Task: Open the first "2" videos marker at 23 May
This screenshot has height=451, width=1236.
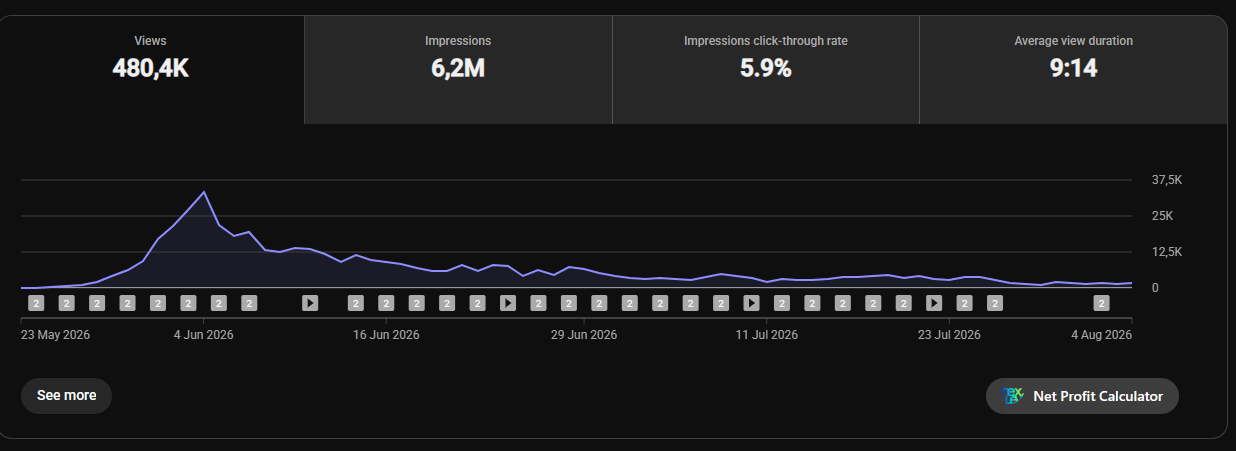Action: coord(36,302)
